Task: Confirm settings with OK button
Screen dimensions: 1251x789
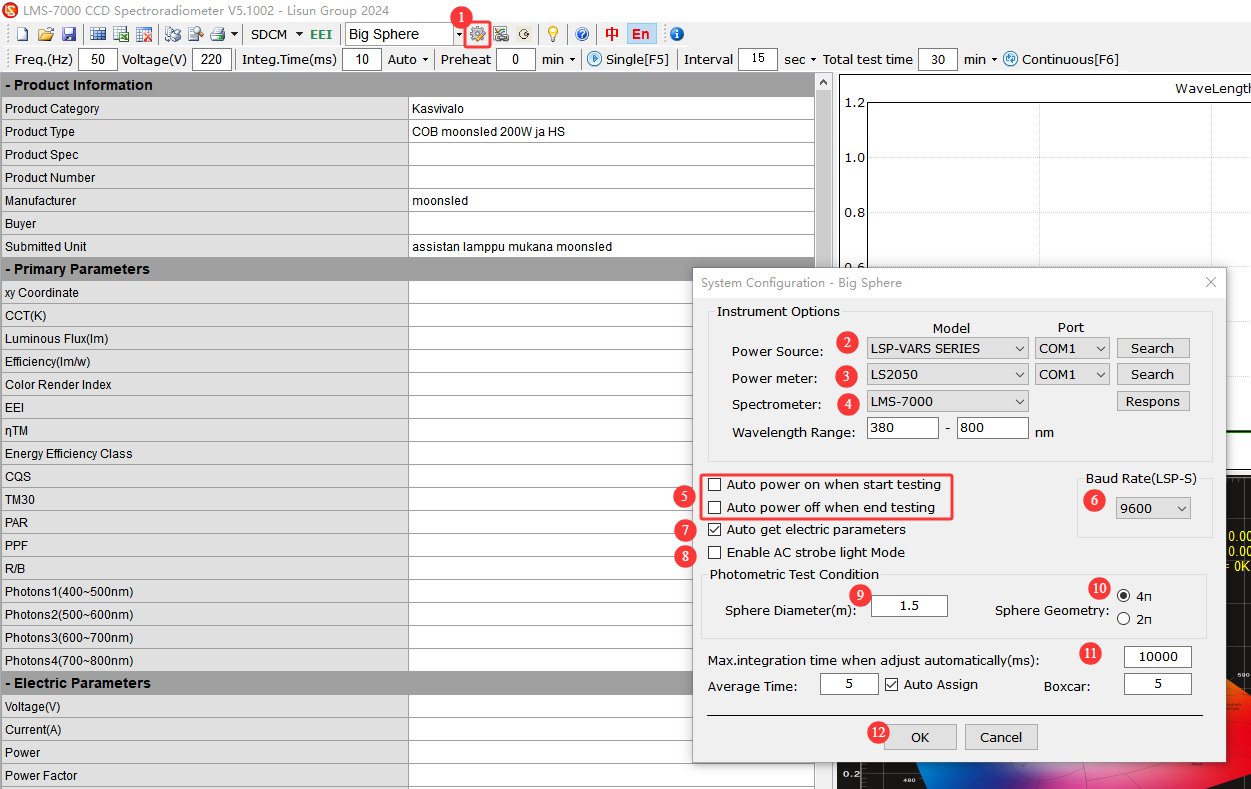Action: click(920, 737)
